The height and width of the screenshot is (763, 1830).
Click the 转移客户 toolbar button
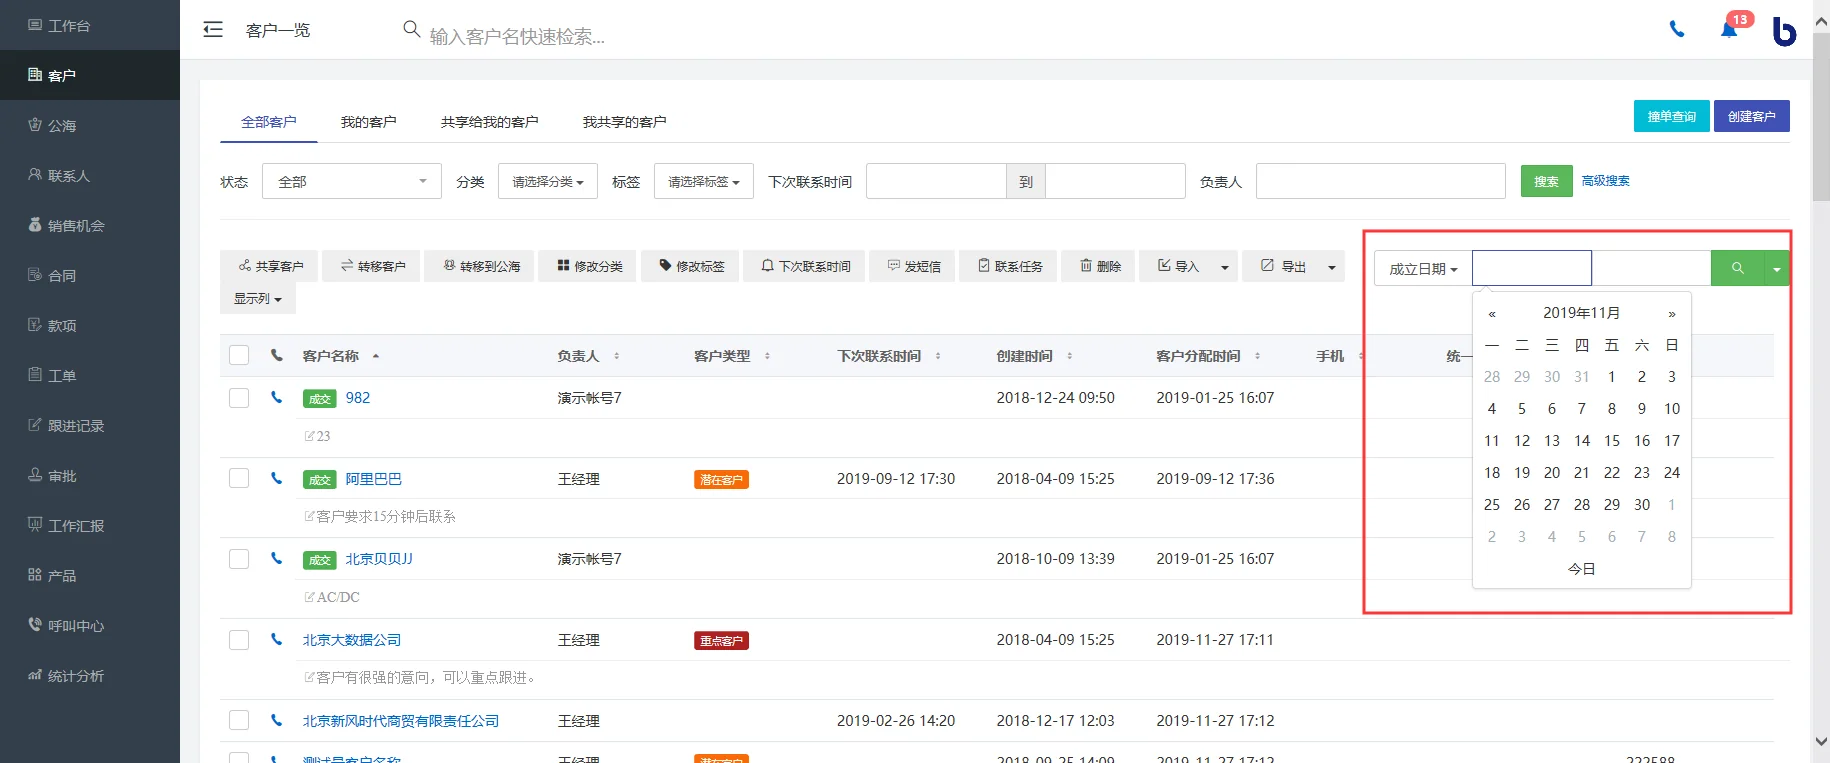372,266
